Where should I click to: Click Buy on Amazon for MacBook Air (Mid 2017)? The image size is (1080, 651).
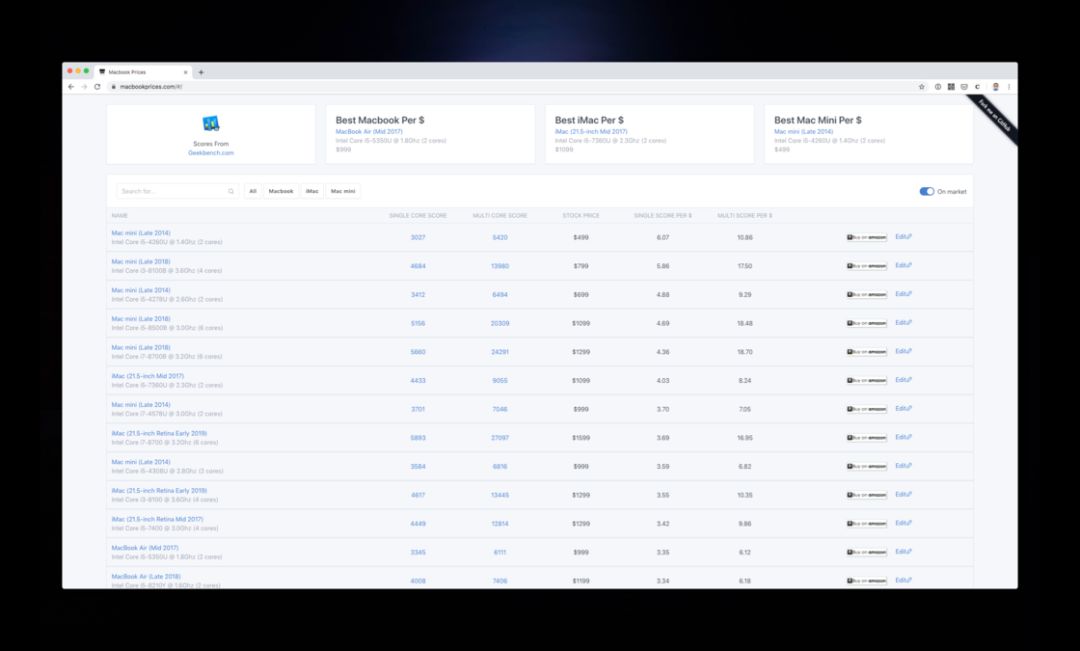pos(866,552)
